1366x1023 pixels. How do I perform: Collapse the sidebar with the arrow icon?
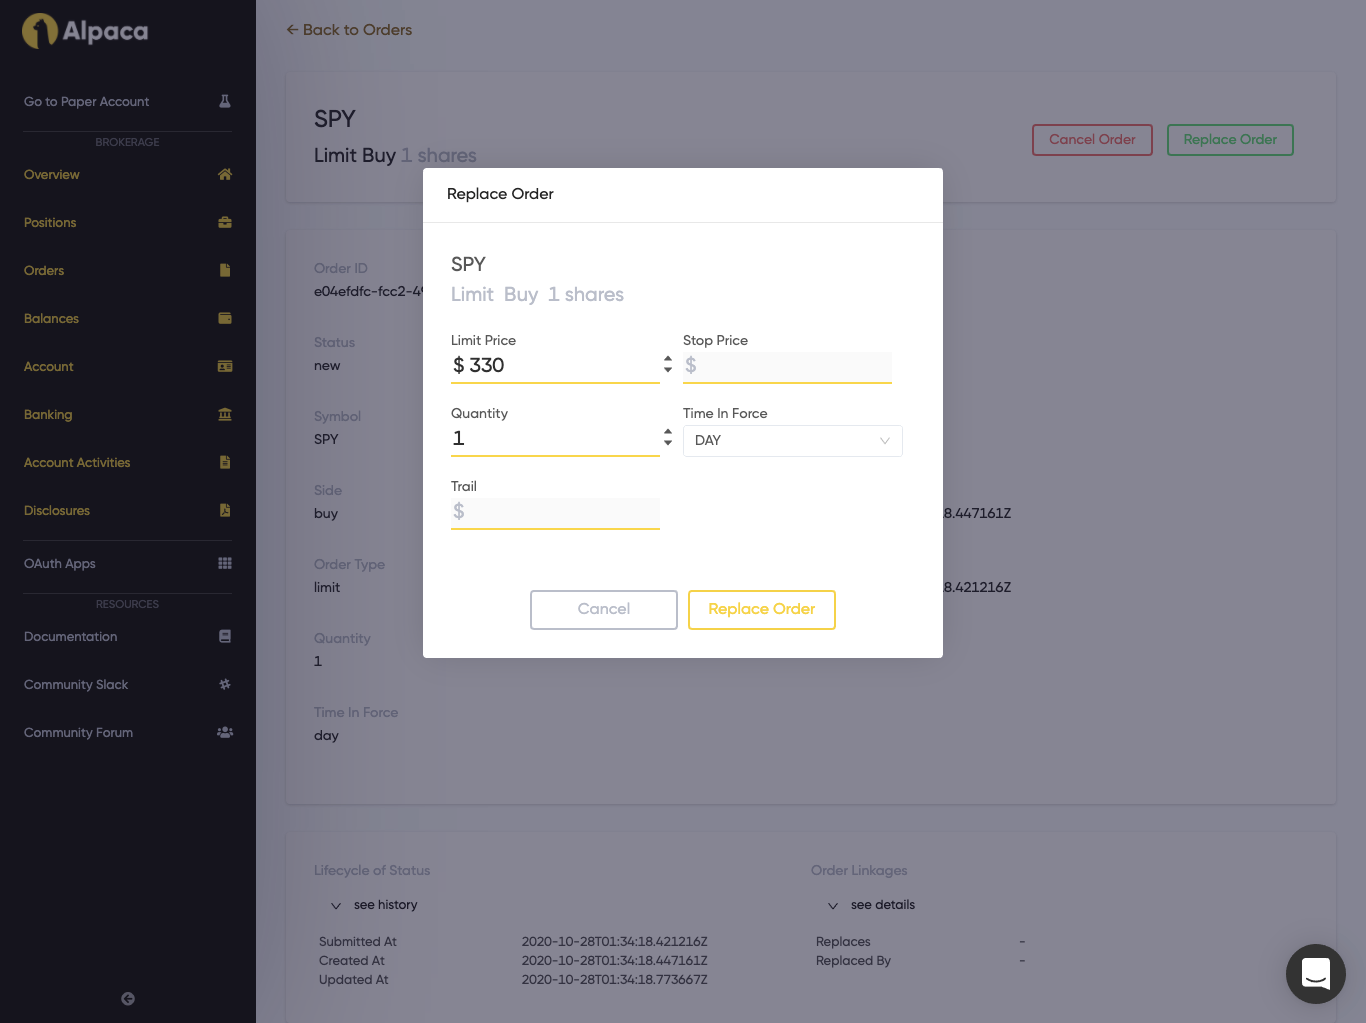[128, 998]
